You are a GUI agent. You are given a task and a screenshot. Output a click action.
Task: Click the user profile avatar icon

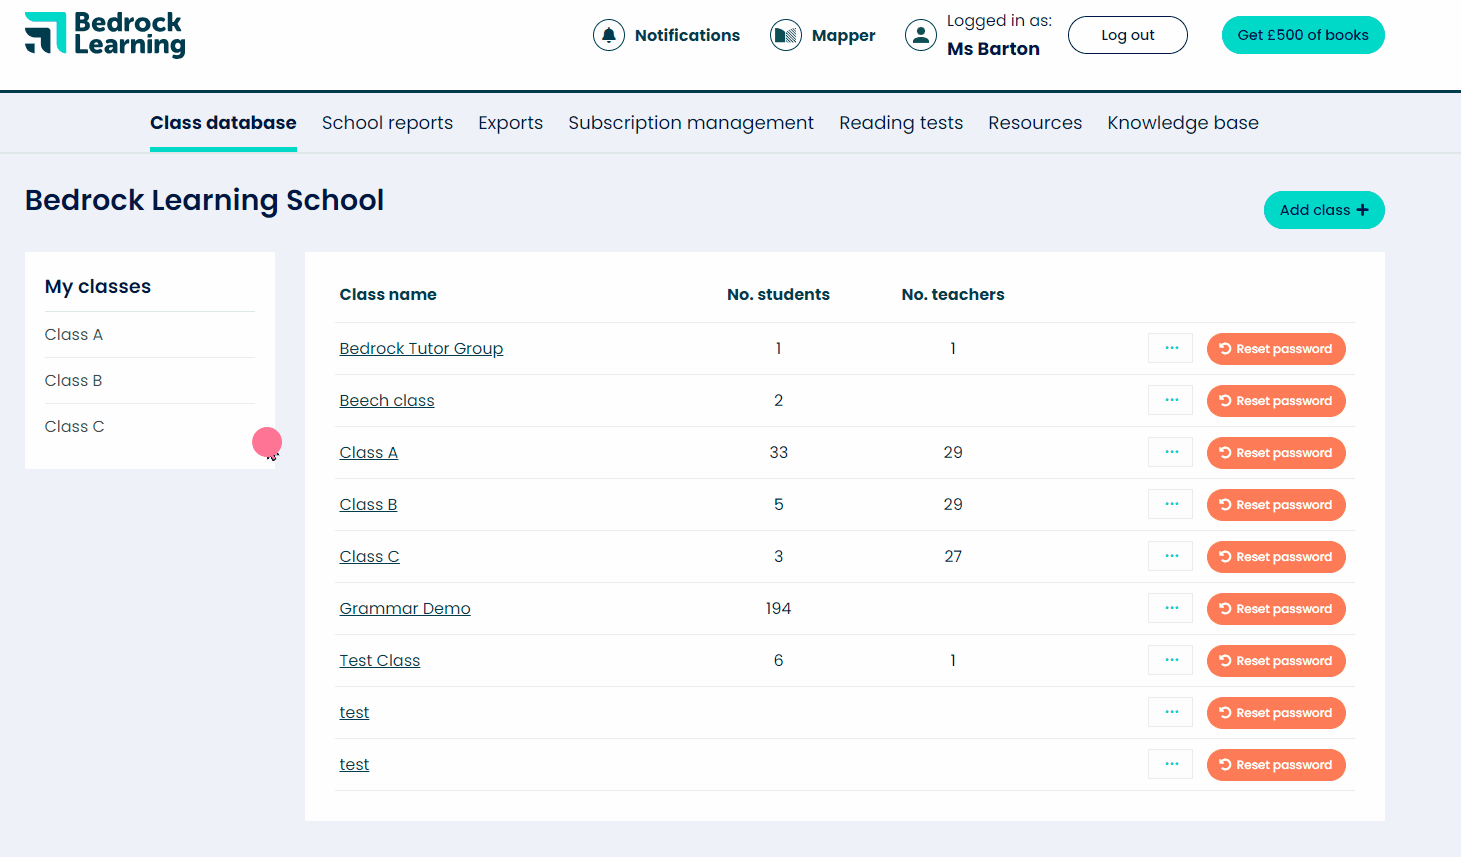pyautogui.click(x=921, y=35)
